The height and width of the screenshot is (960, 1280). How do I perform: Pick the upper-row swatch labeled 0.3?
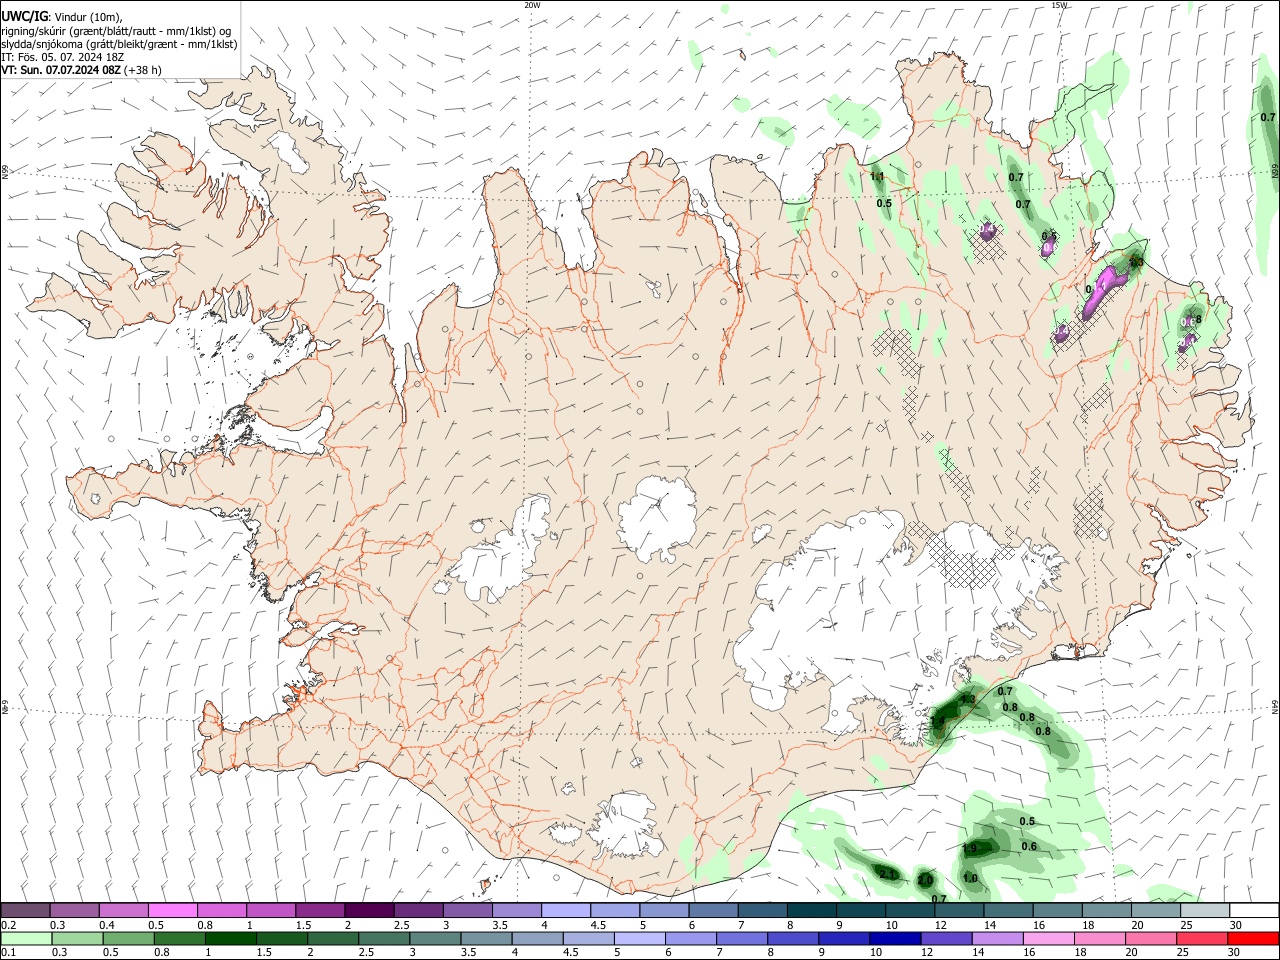pos(75,910)
